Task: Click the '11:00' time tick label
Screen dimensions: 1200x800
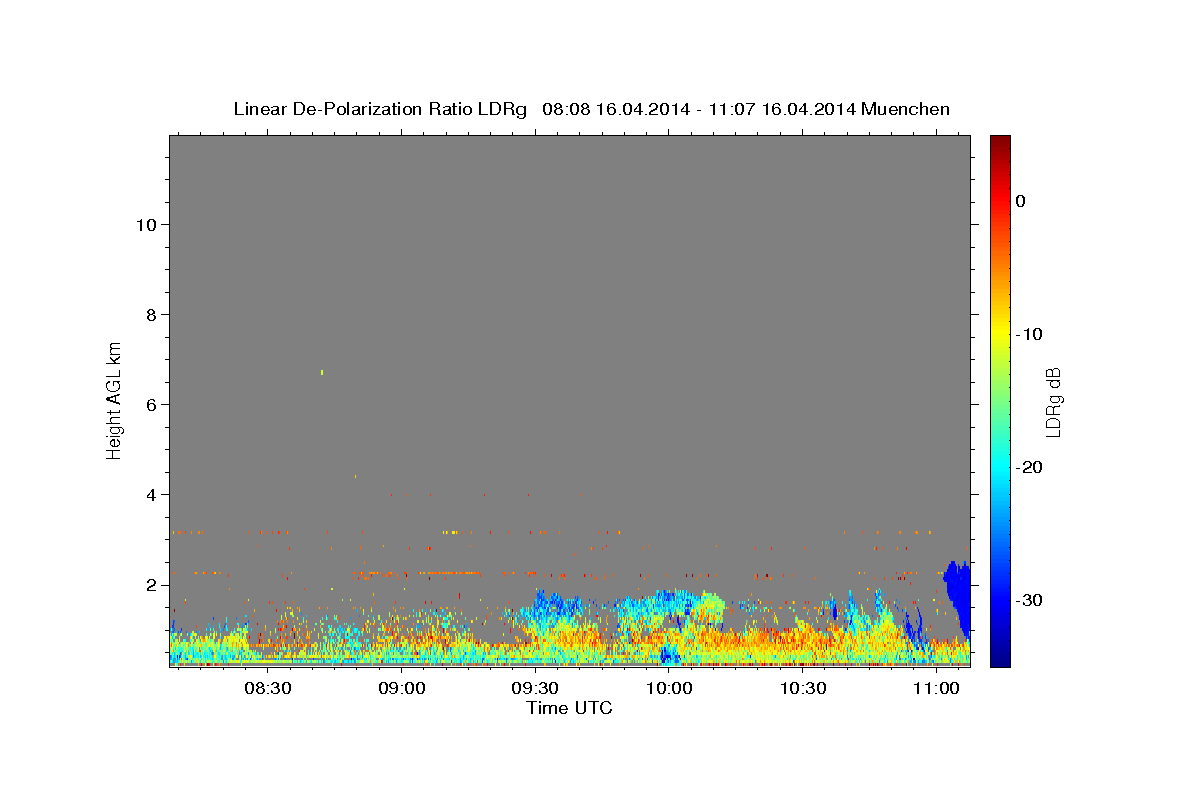Action: point(936,689)
